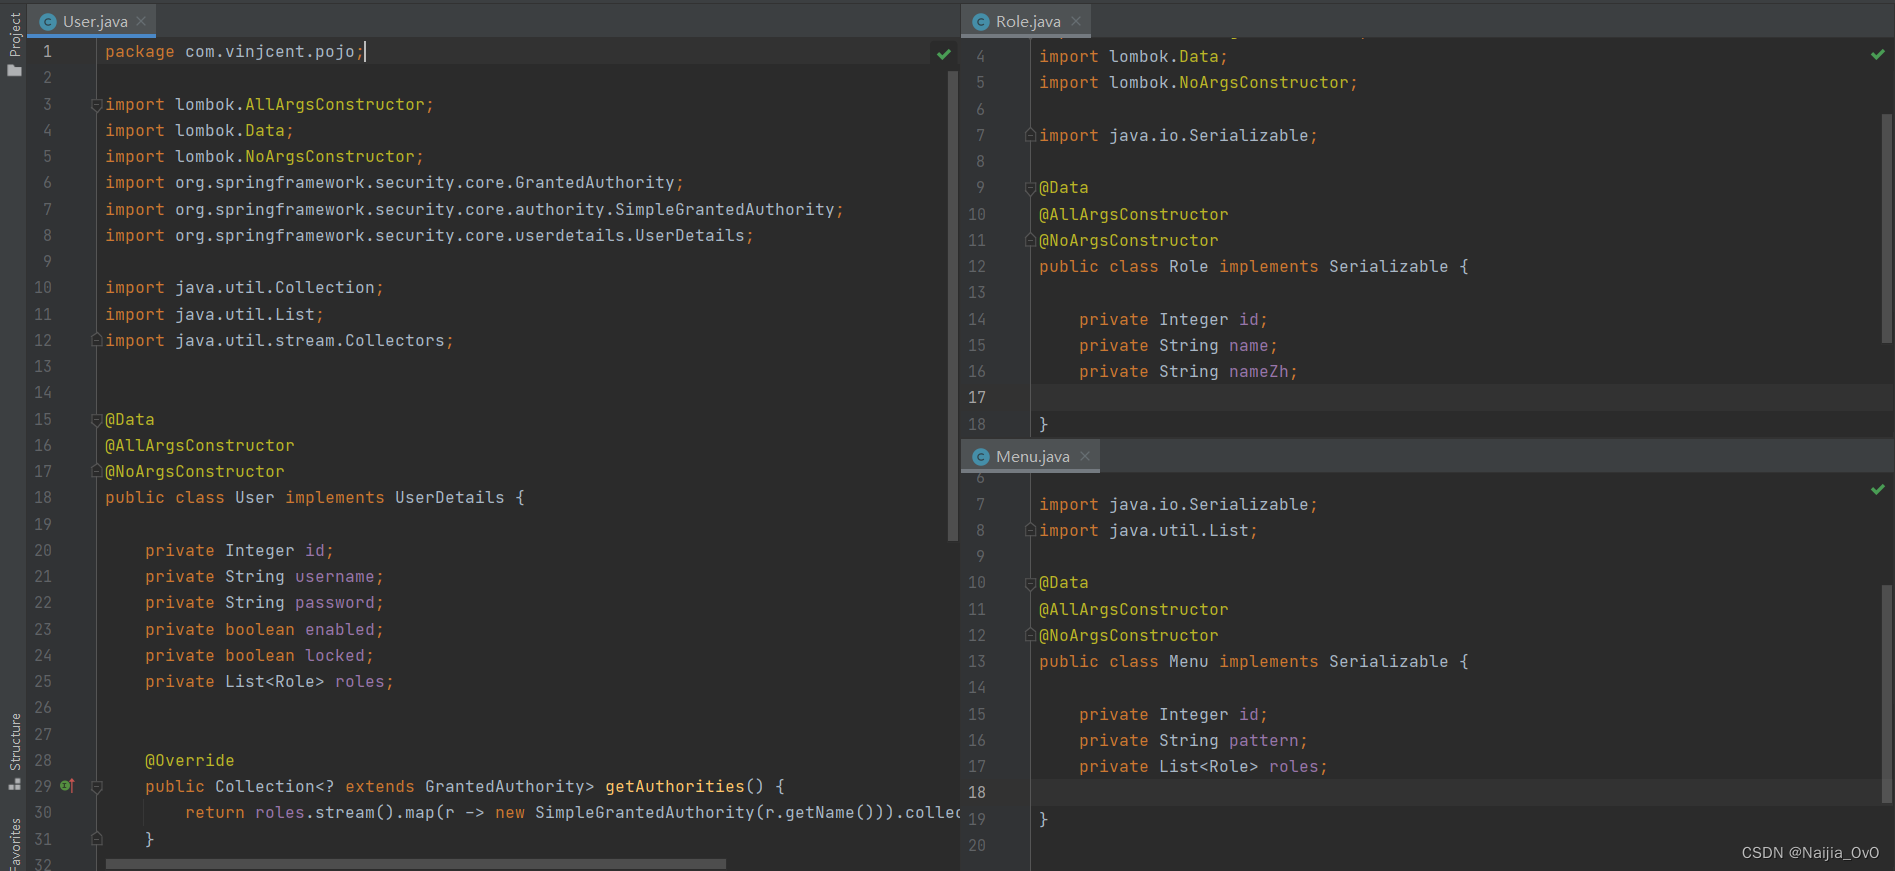This screenshot has height=871, width=1895.
Task: Click the User.java vertical scrollbar
Action: [x=953, y=305]
